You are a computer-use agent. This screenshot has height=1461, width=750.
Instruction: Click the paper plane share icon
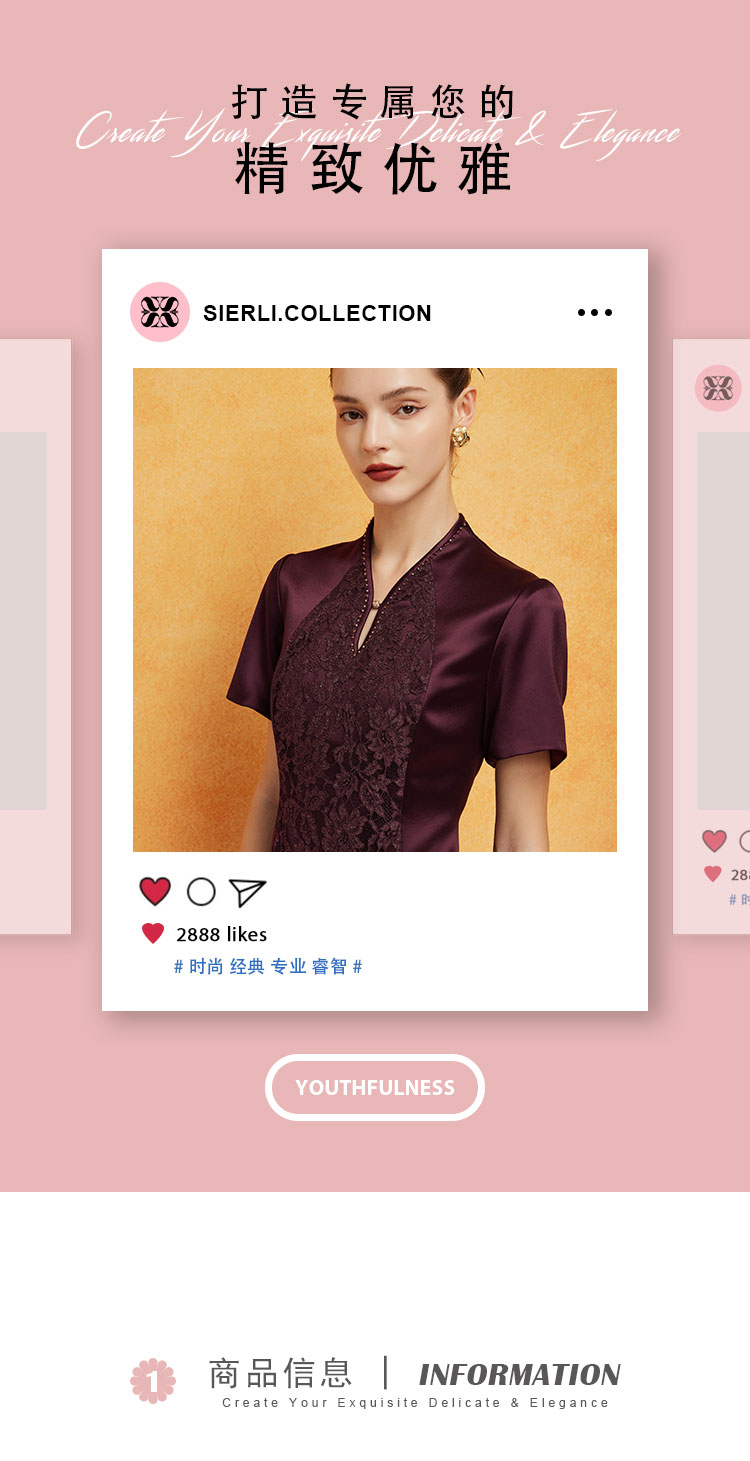click(247, 892)
